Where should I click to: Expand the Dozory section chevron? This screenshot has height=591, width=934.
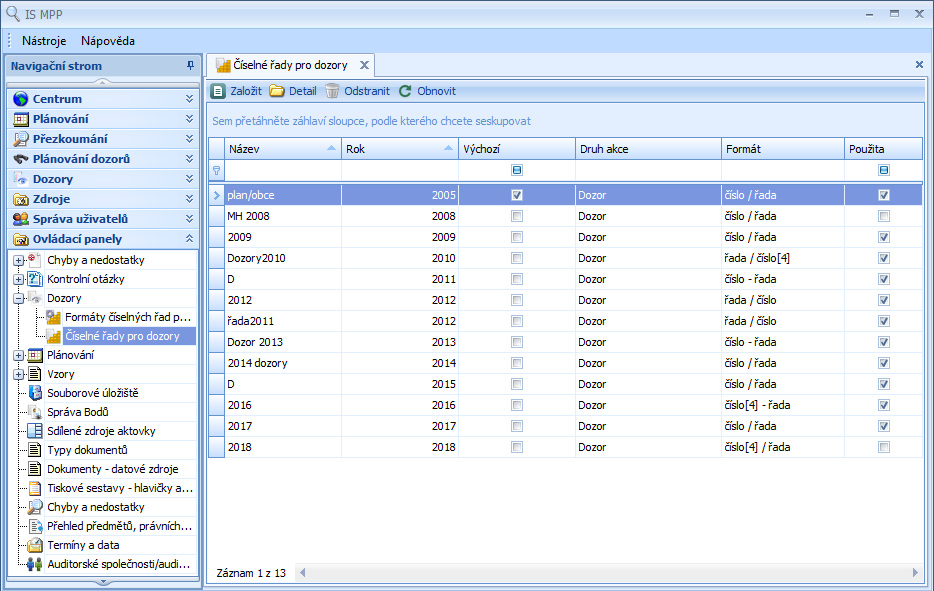189,179
